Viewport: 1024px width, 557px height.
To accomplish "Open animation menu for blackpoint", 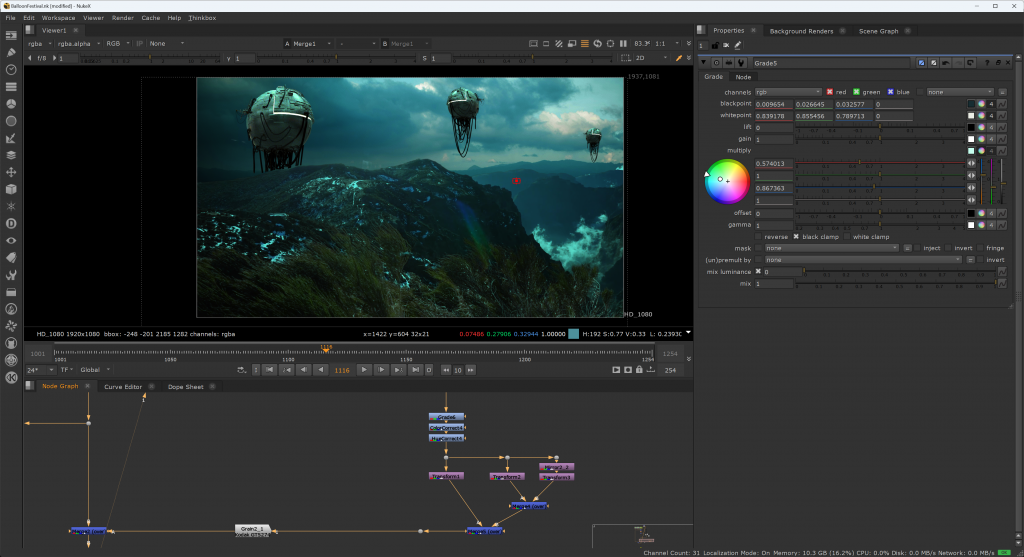I will (x=1002, y=104).
